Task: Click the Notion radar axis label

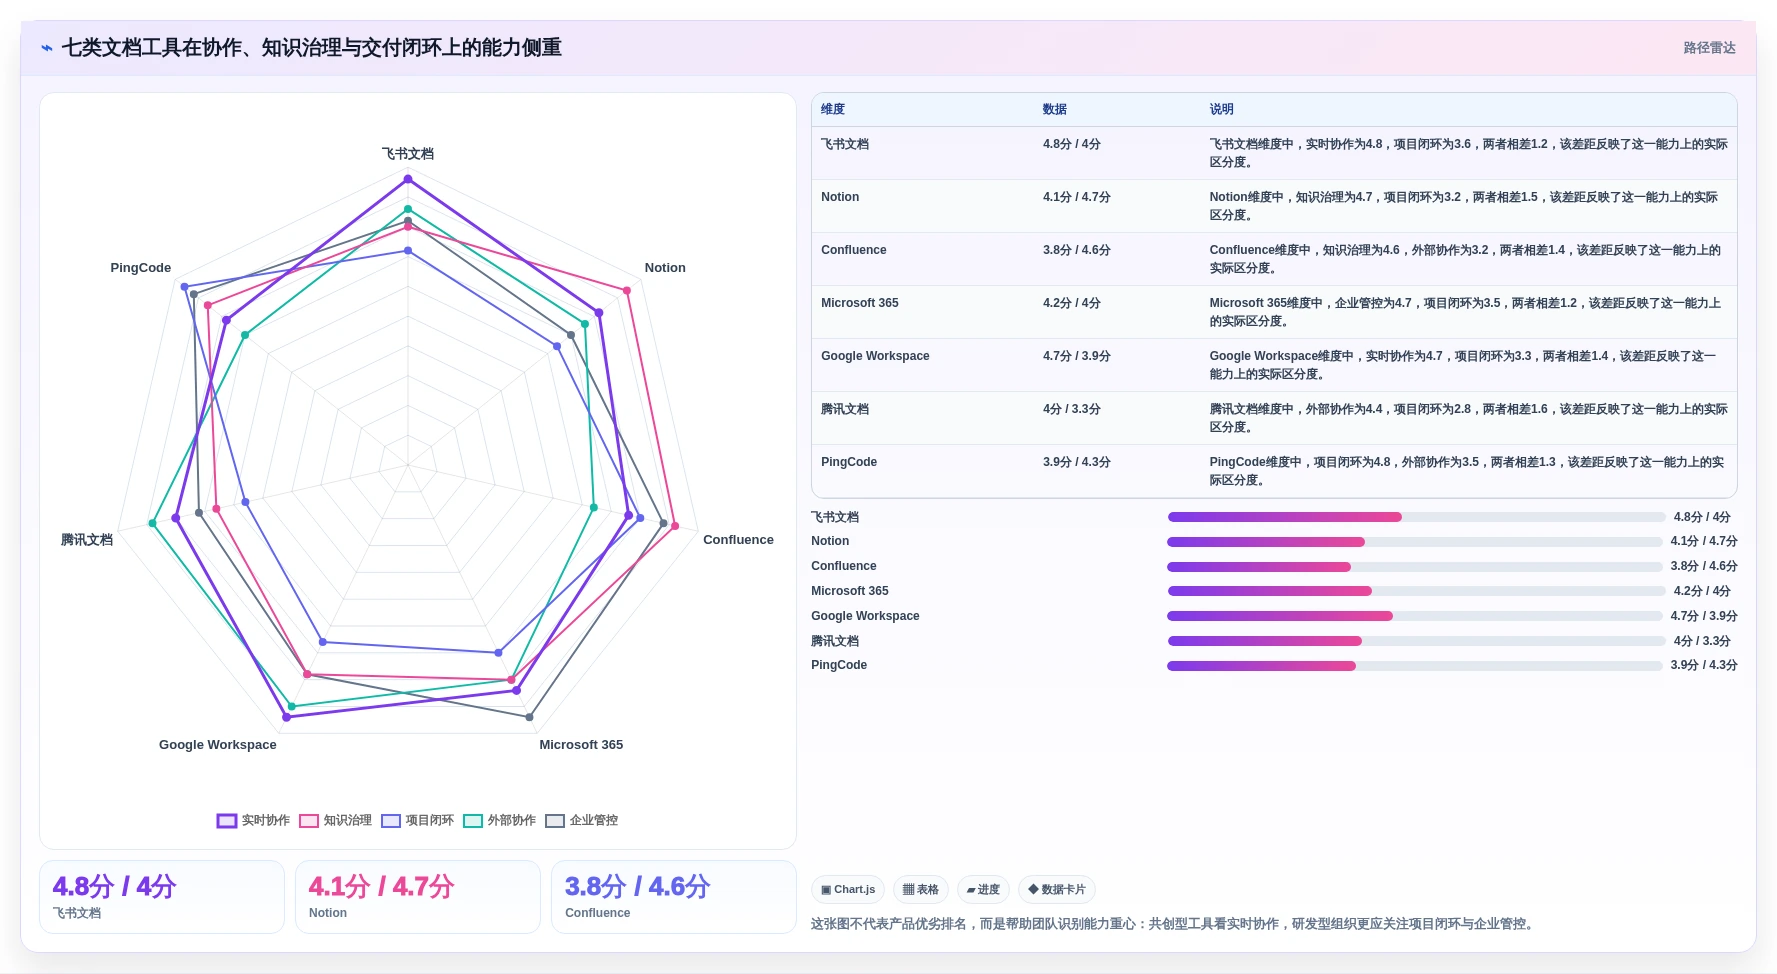Action: [x=665, y=268]
